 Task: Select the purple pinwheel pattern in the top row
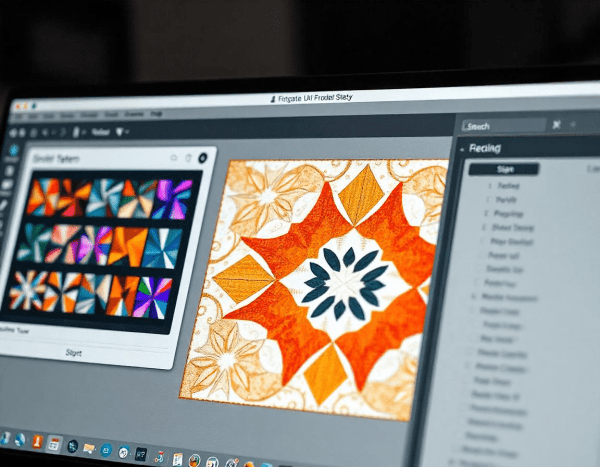(x=172, y=199)
